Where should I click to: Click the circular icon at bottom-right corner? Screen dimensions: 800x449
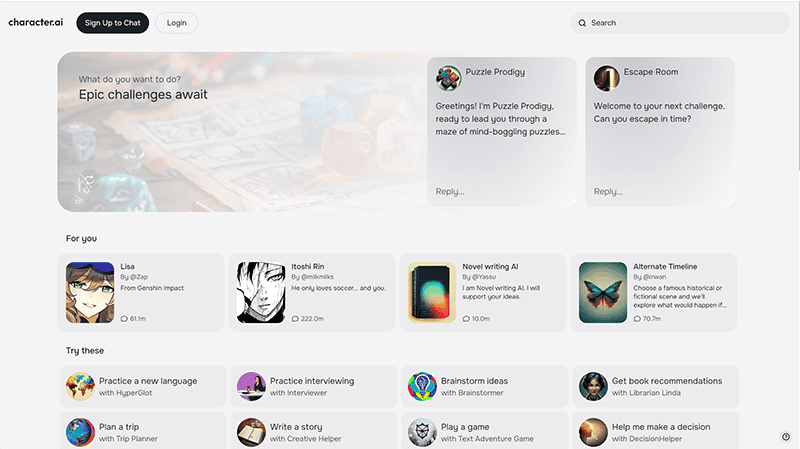coord(786,437)
